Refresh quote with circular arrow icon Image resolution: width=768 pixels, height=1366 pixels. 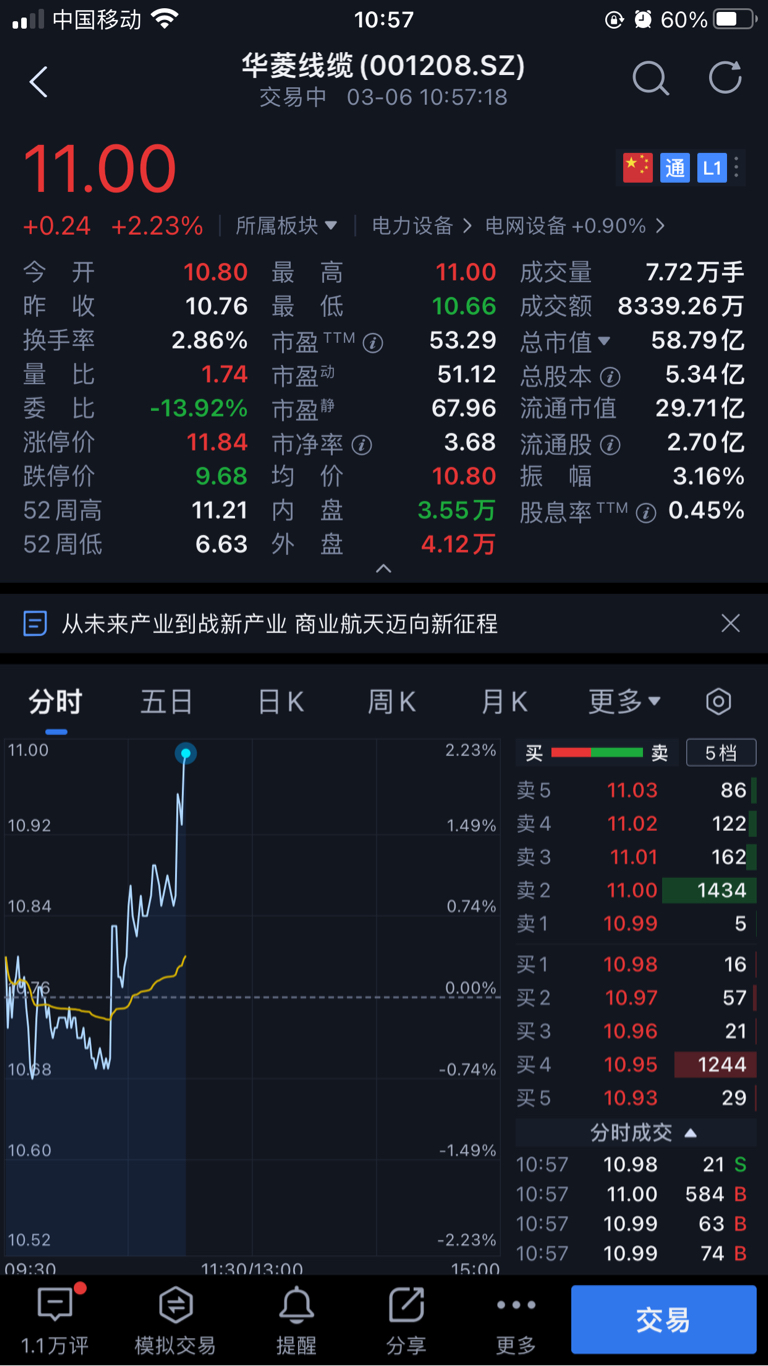(725, 78)
